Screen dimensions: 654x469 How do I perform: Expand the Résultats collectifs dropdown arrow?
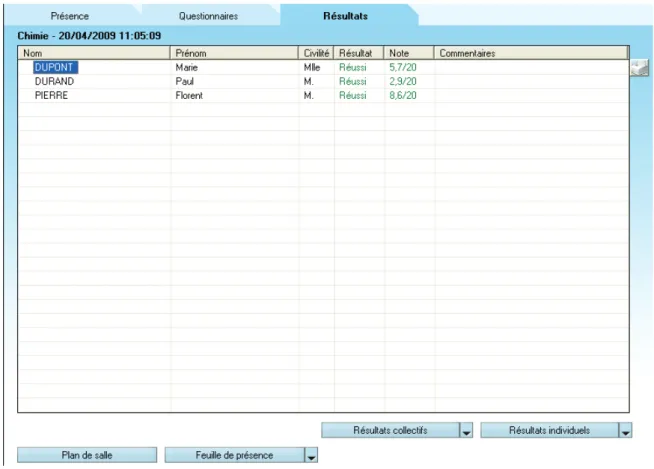coord(466,430)
